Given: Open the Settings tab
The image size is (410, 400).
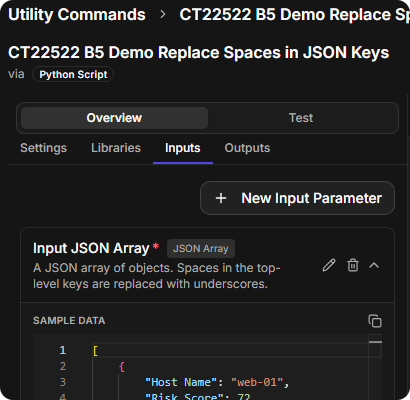Looking at the screenshot, I should tap(43, 148).
